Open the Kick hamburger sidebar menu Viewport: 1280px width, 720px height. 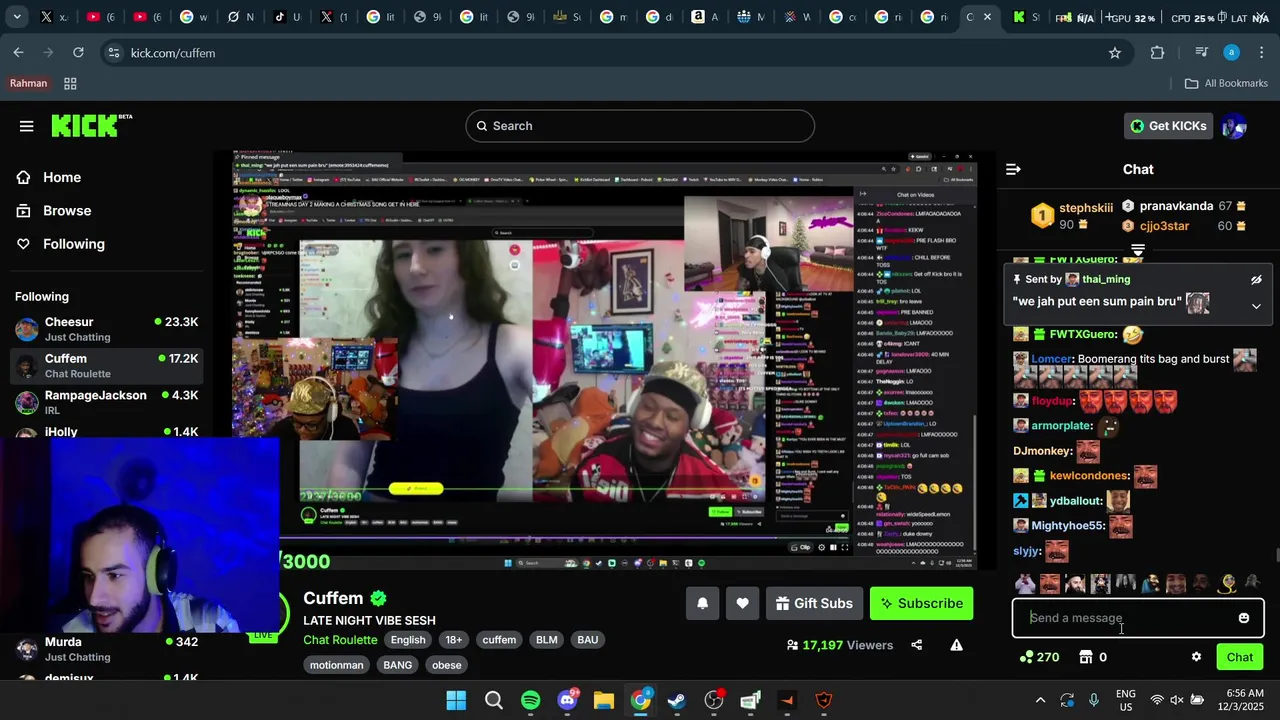26,126
